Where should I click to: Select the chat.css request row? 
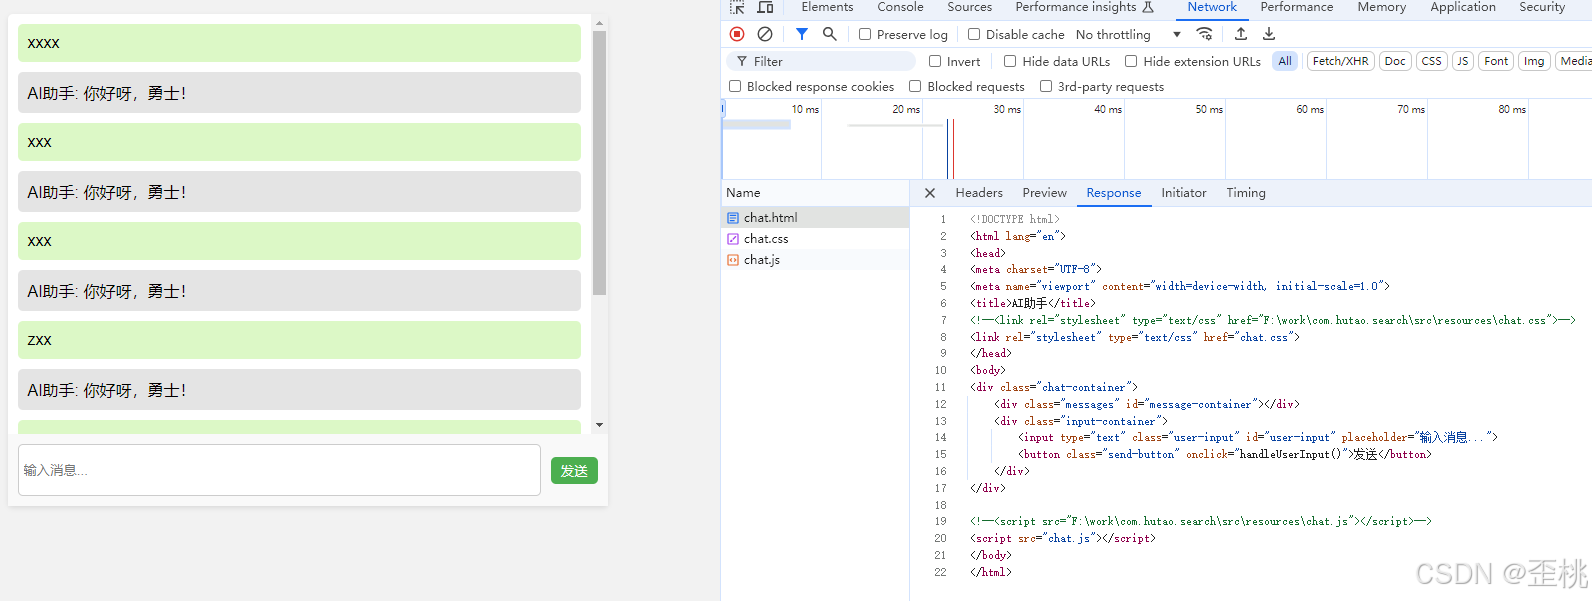coord(815,239)
